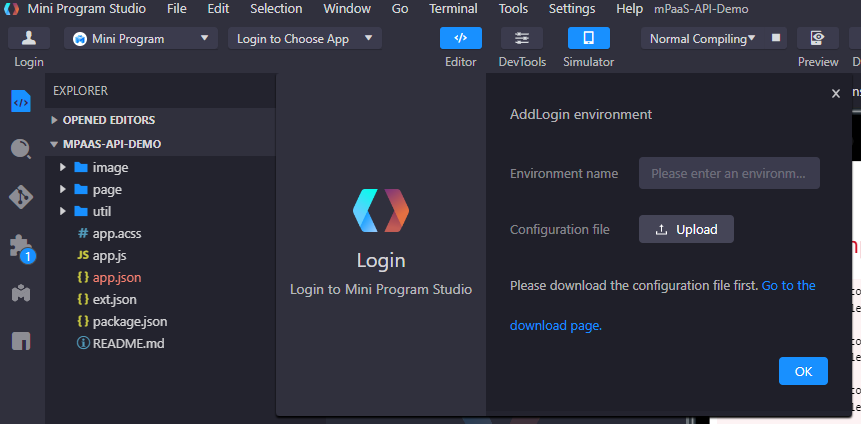
Task: Open the Go menu
Action: 400,9
